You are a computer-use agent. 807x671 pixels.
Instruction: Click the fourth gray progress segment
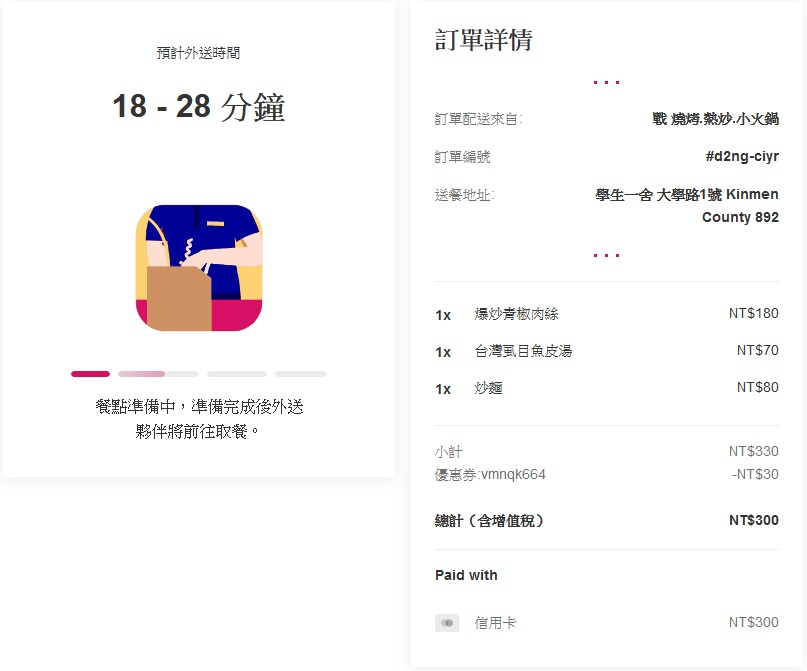coord(301,374)
